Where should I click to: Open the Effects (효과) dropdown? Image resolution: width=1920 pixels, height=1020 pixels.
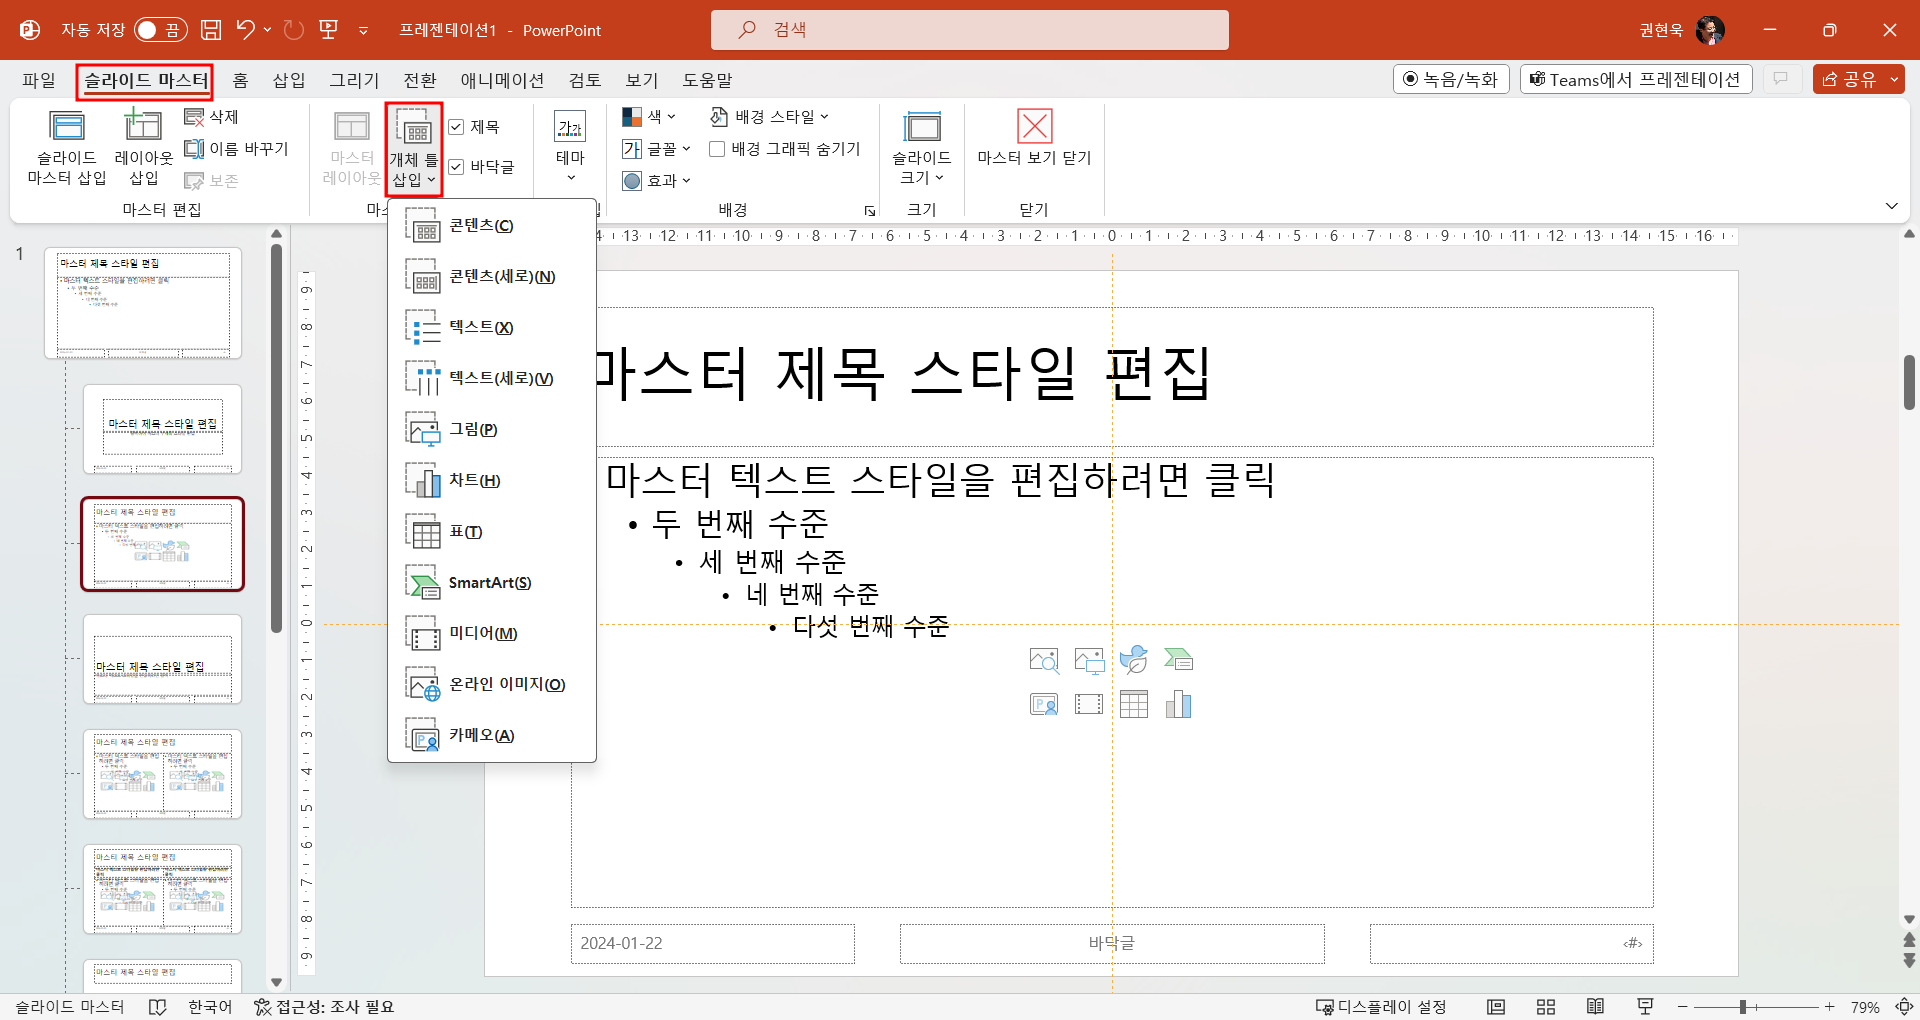(657, 181)
